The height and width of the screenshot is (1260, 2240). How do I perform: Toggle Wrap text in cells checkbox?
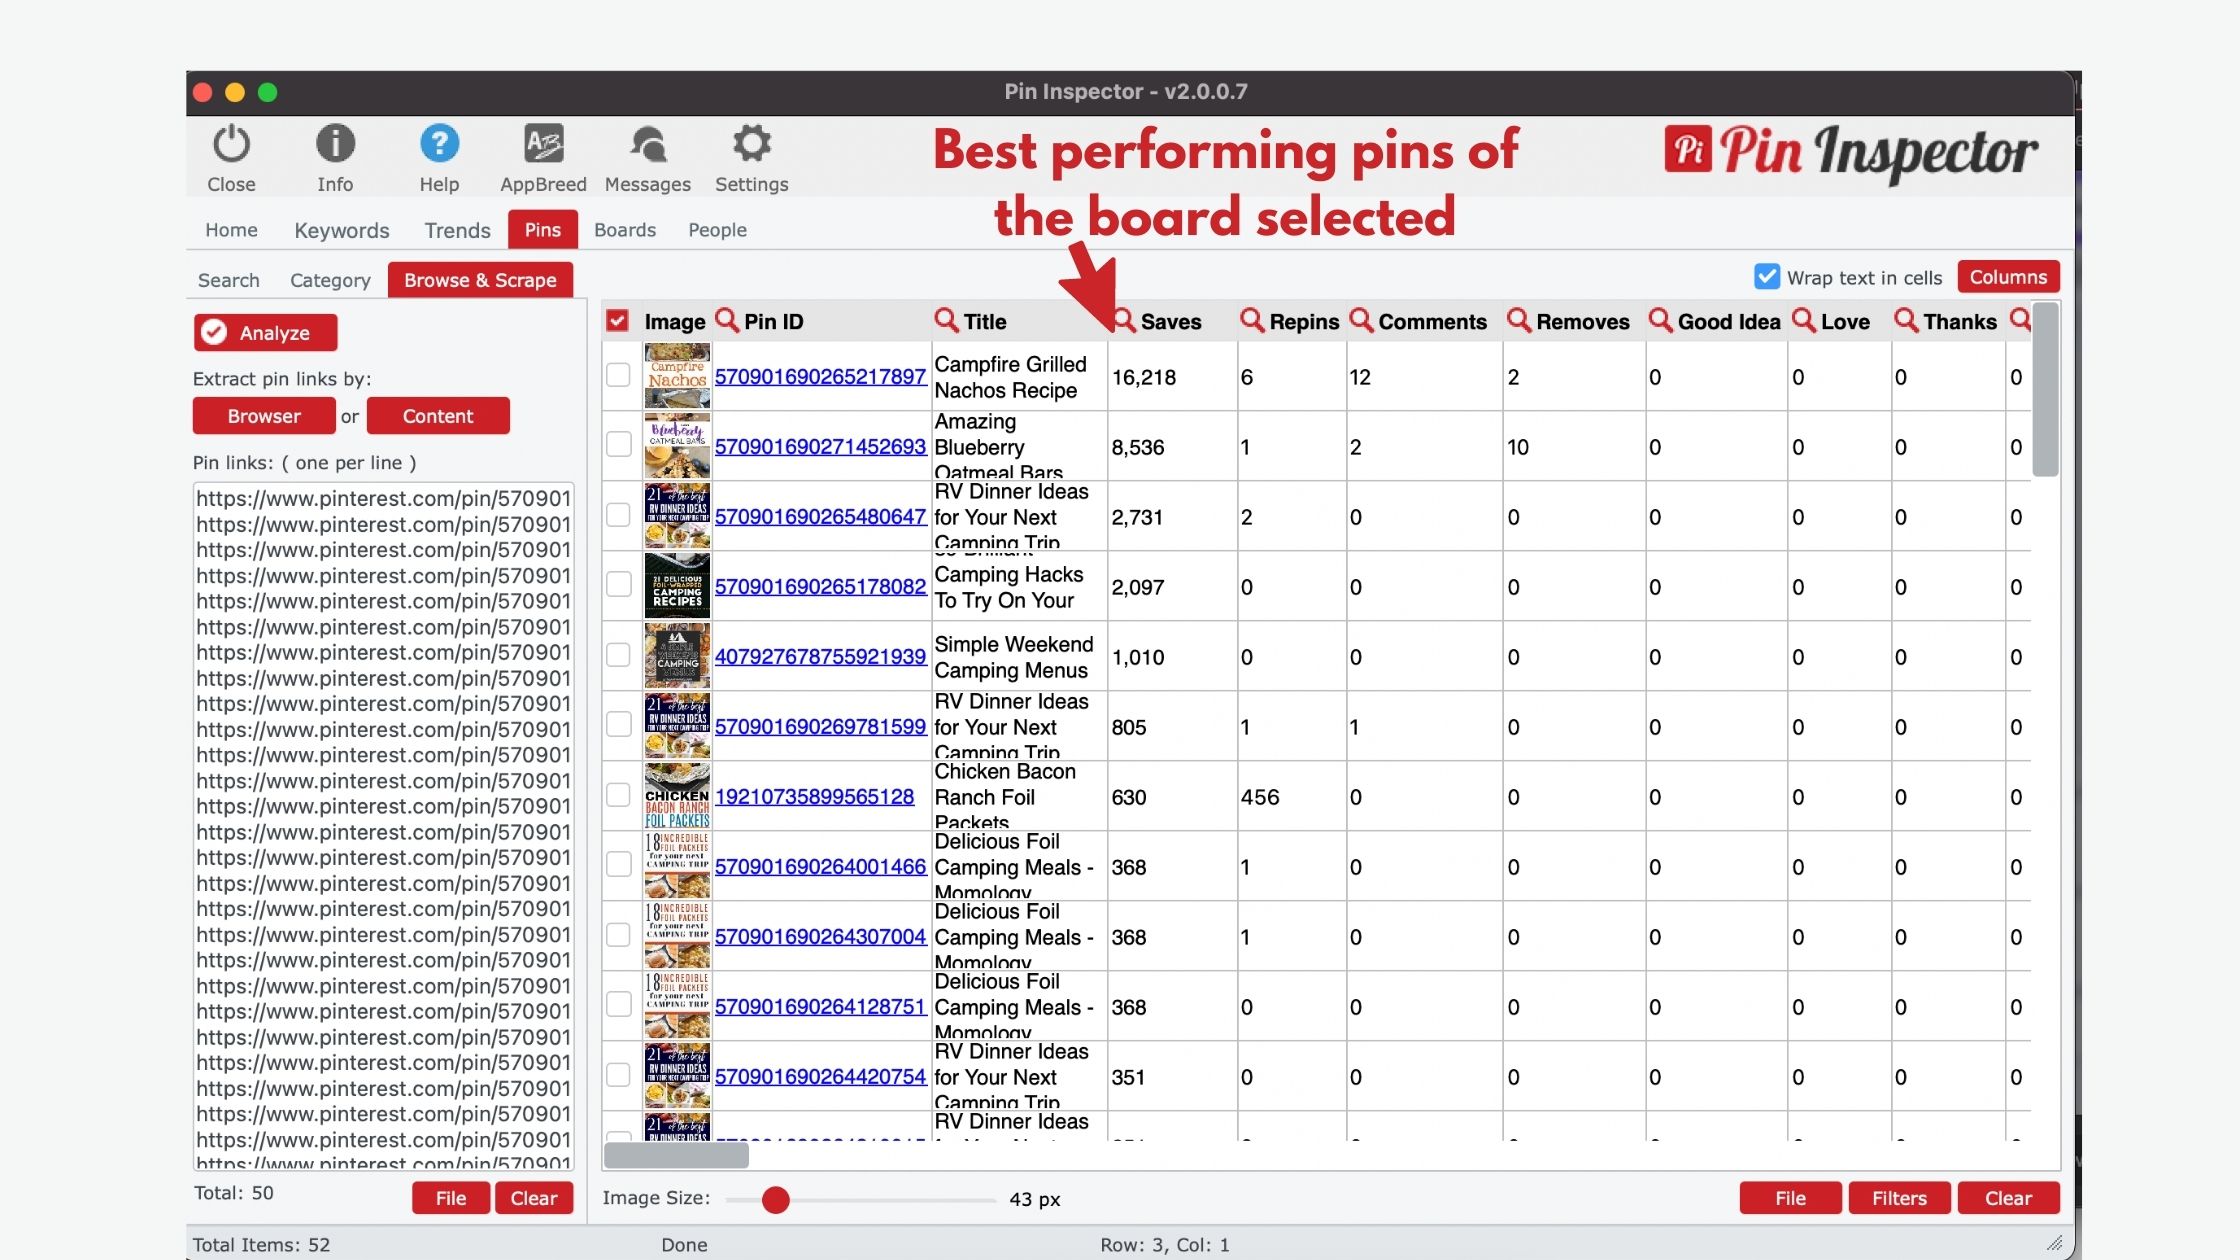pyautogui.click(x=1766, y=277)
